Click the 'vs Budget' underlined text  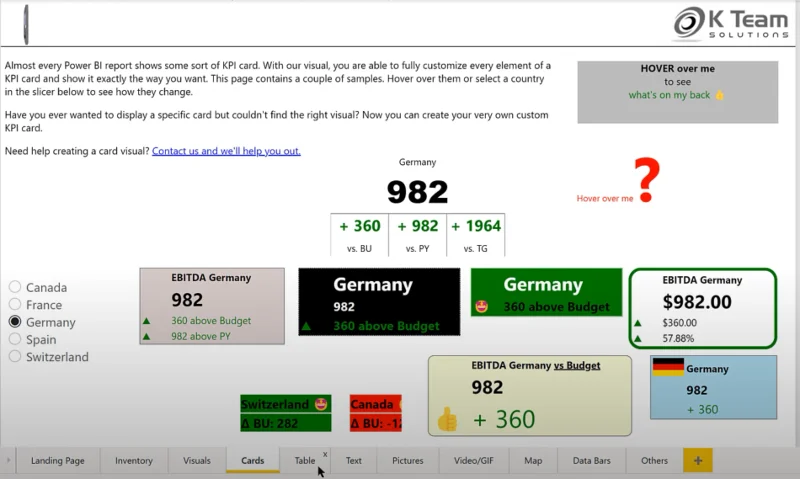point(577,365)
